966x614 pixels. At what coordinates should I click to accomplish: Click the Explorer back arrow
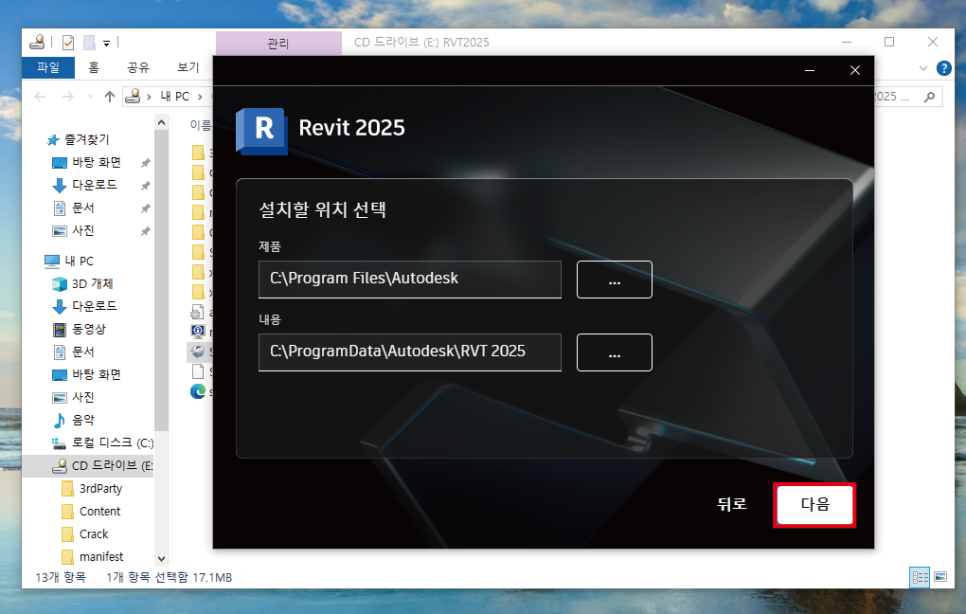(x=40, y=96)
